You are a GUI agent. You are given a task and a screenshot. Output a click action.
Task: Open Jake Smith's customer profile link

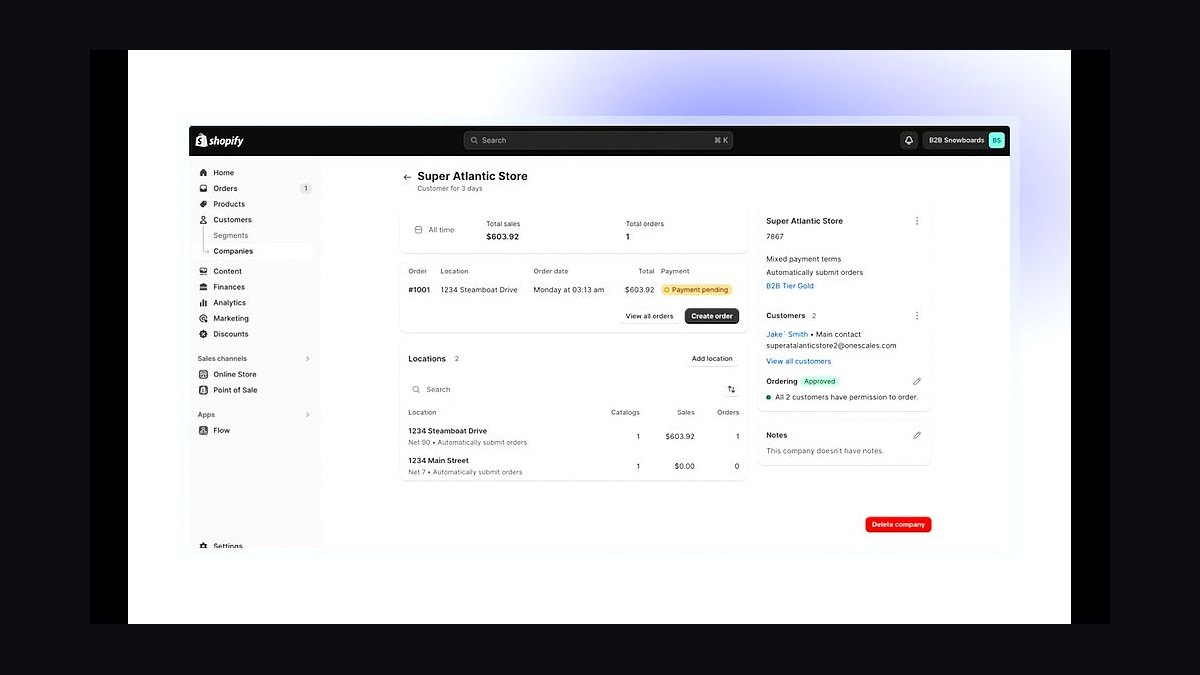point(787,334)
